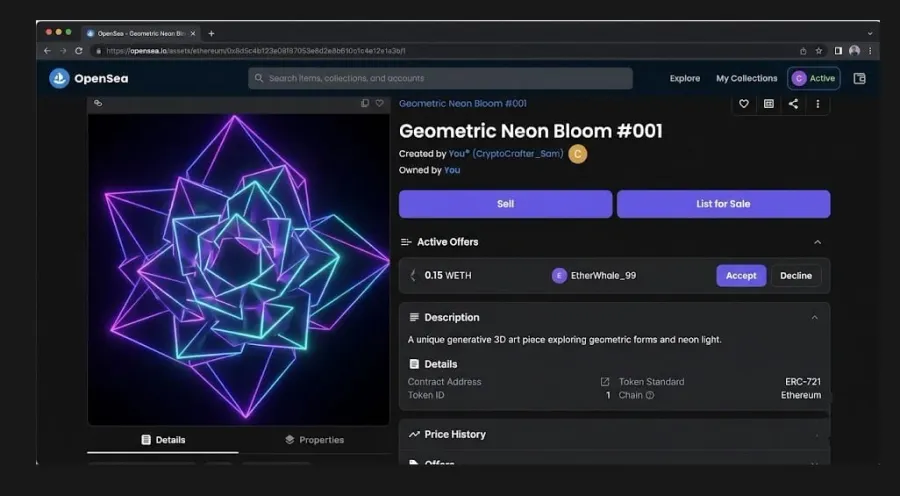This screenshot has height=496, width=900.
Task: Open the Geometric Neon Bloom #001 collection link
Action: 463,103
